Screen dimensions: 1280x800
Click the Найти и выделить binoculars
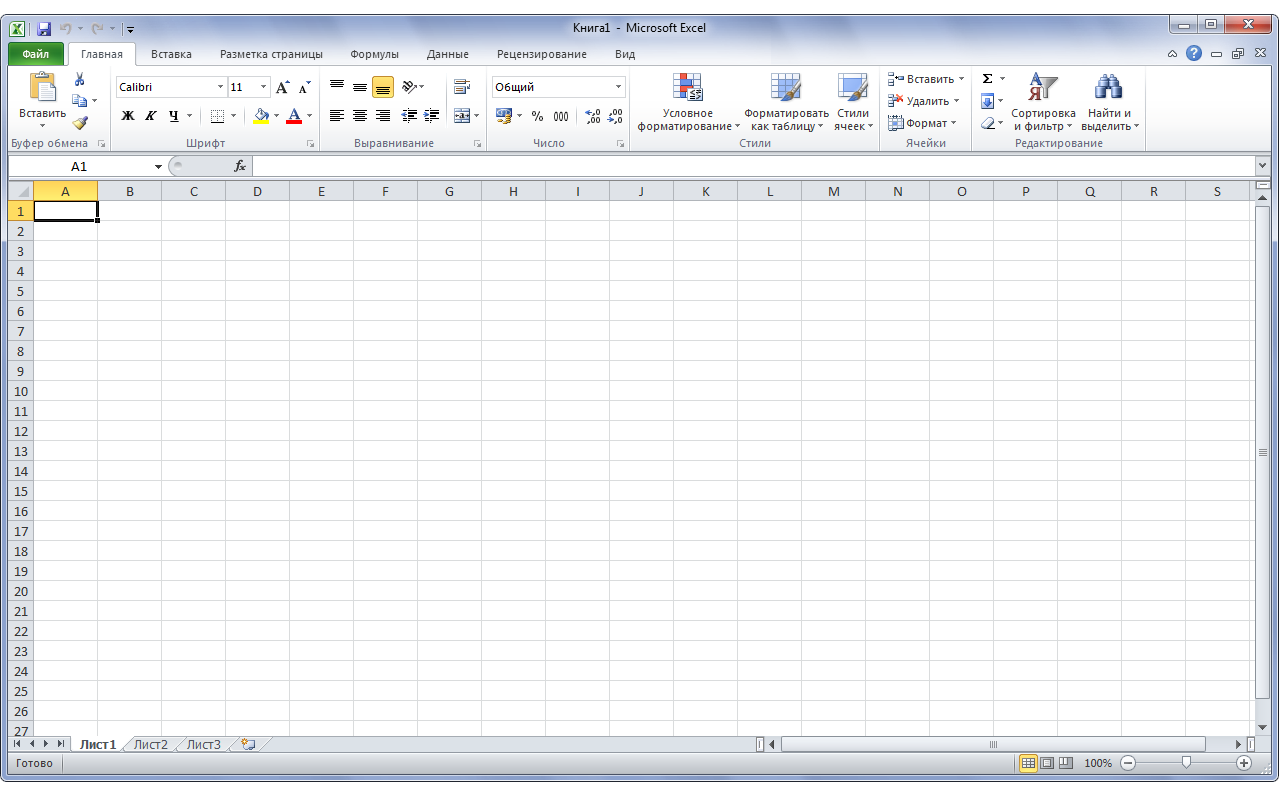(1109, 102)
